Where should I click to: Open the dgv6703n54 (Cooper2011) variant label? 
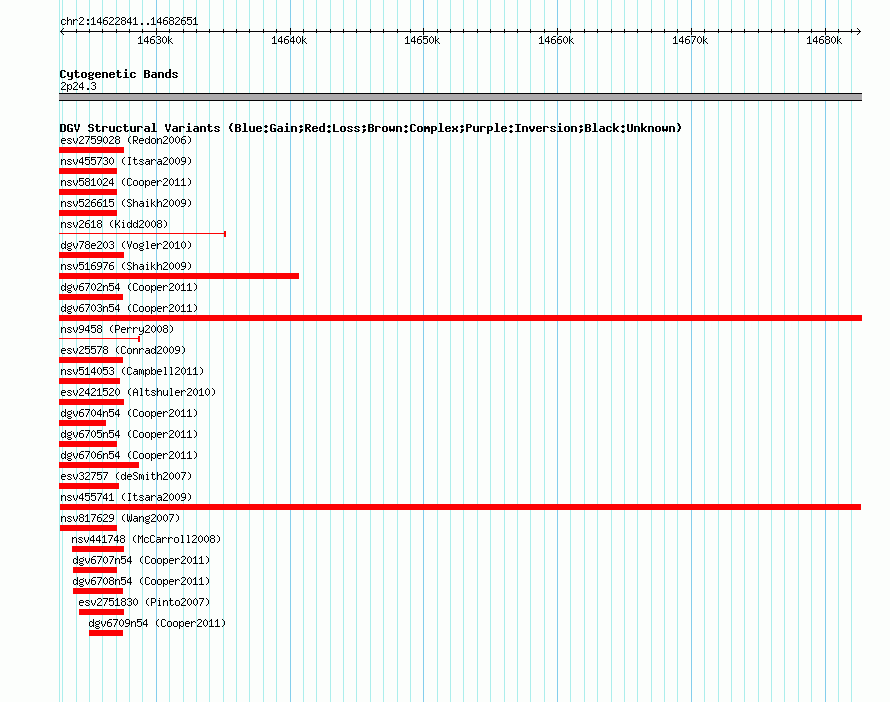[x=129, y=308]
